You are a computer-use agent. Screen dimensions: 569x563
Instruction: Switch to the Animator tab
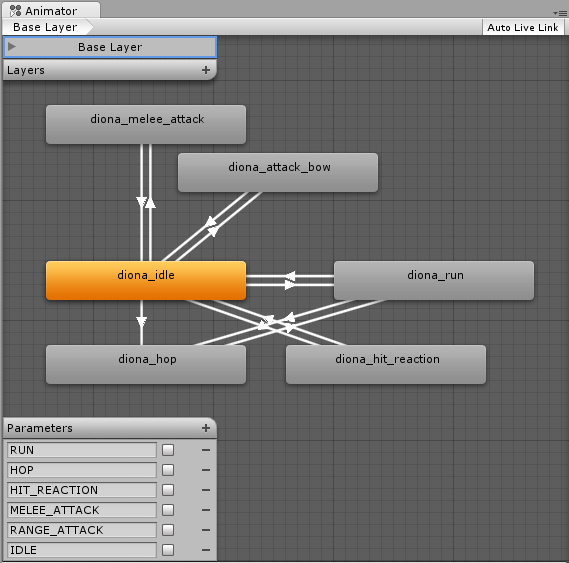tap(51, 10)
